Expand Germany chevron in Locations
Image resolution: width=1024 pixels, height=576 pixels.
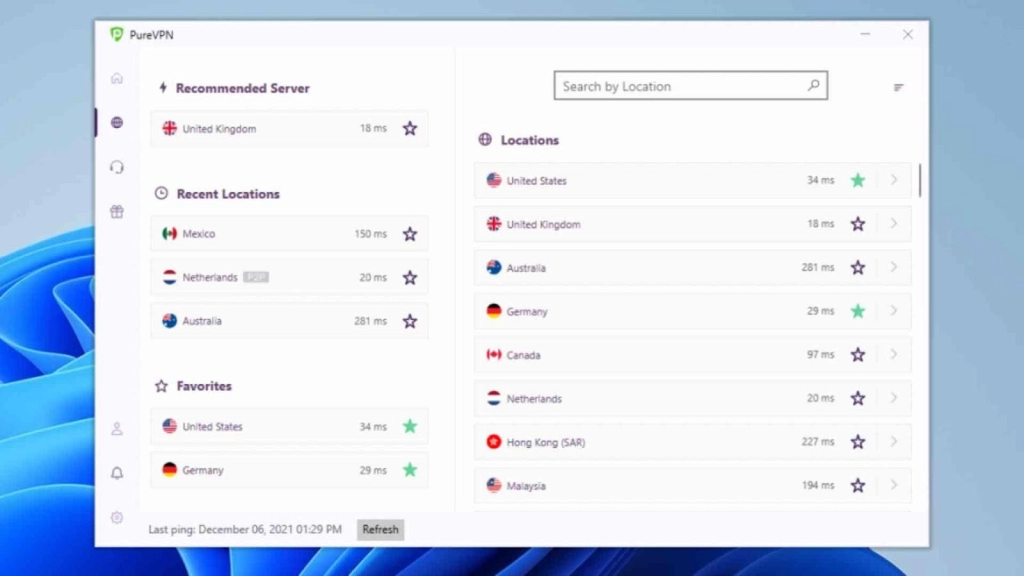coord(894,311)
